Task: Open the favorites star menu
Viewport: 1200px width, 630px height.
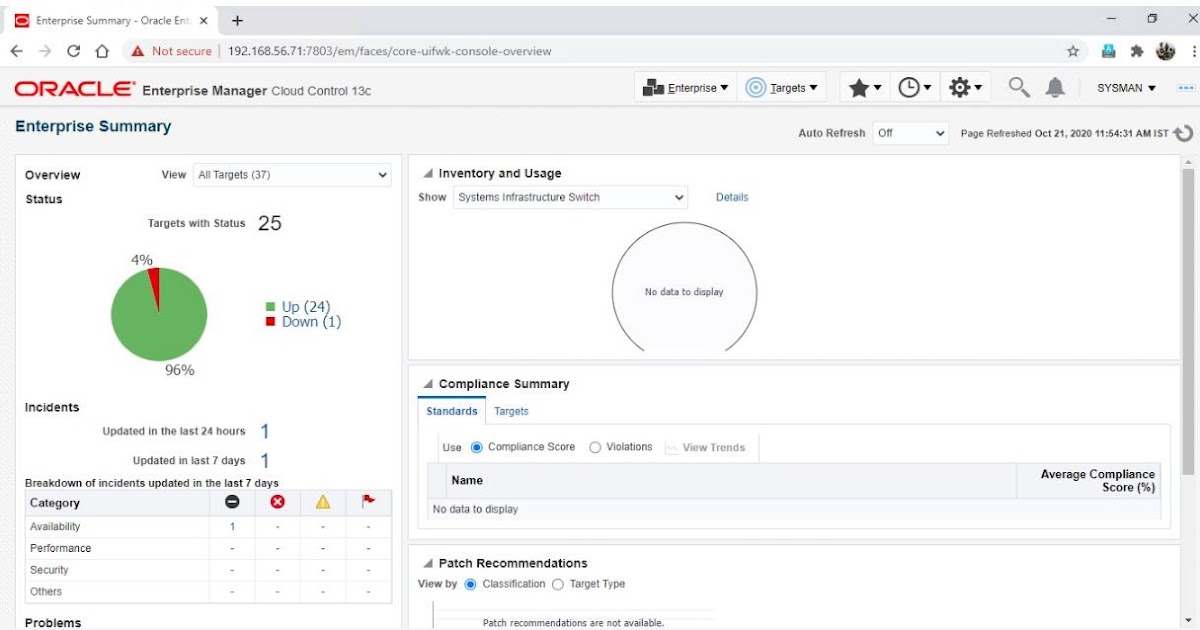Action: (x=862, y=87)
